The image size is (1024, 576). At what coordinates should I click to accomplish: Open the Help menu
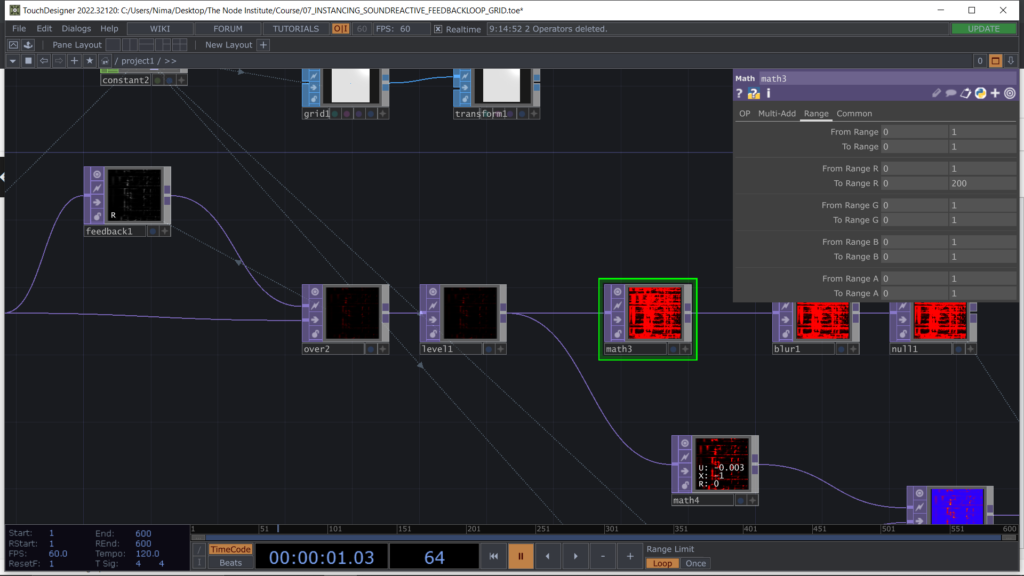tap(109, 29)
